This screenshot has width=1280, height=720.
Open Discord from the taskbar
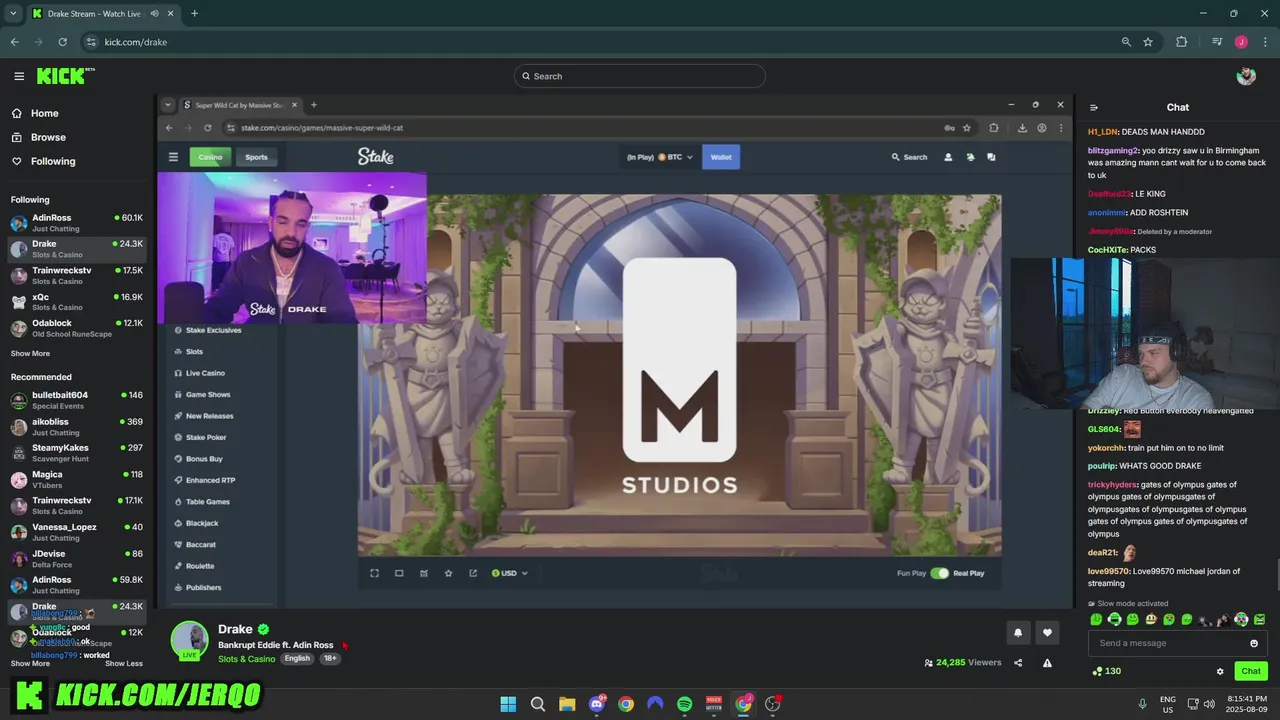coord(597,704)
